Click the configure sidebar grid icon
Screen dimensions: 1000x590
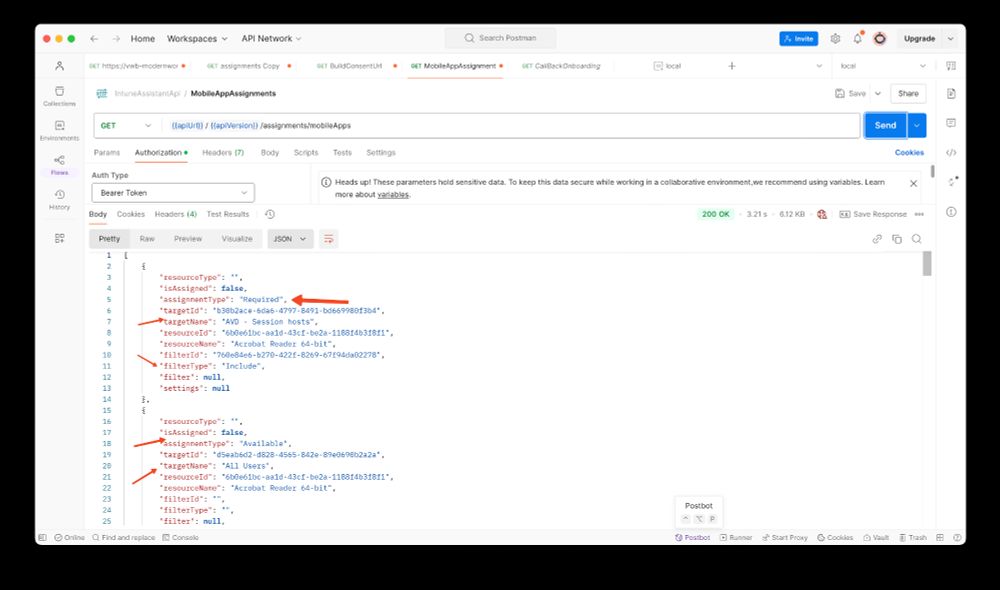59,238
